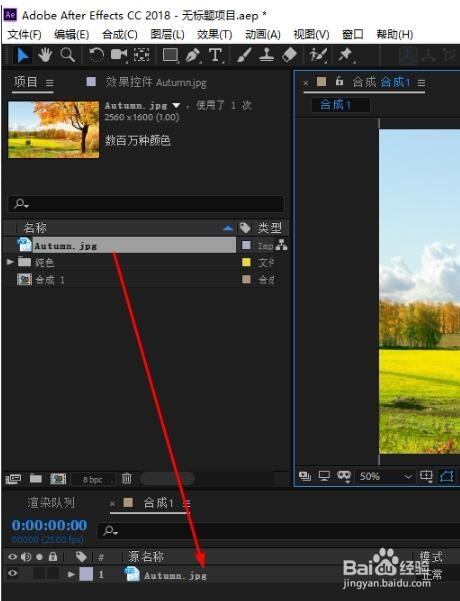Create a new composition from bottom bar

[x=58, y=478]
